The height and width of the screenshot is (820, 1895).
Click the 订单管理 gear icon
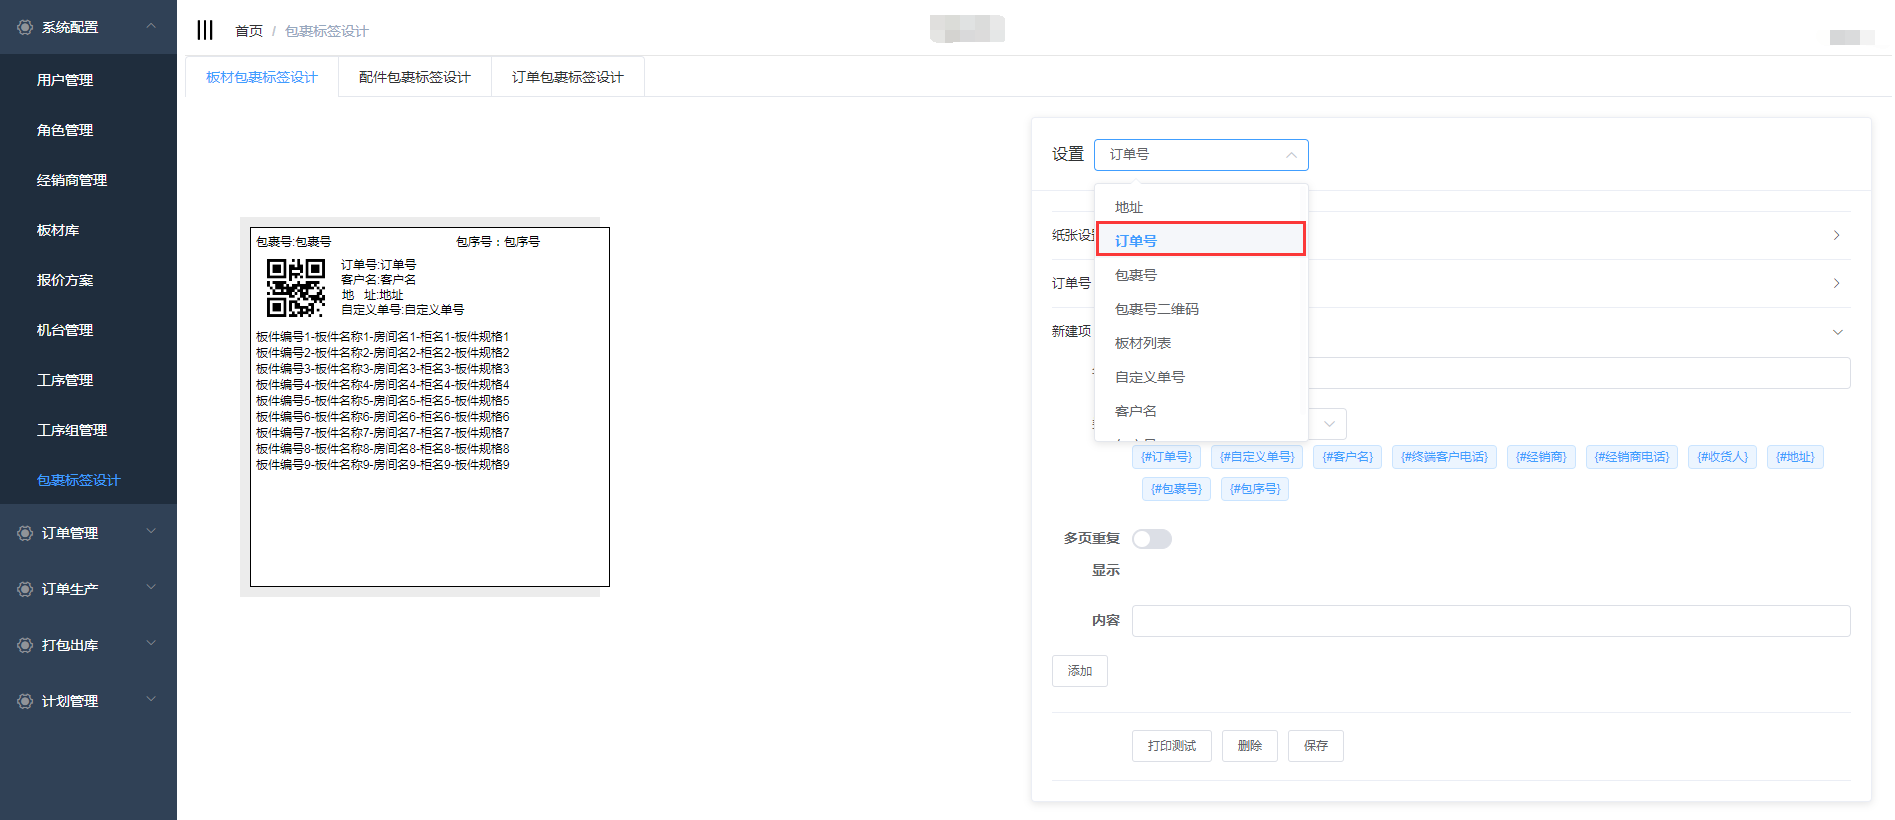pyautogui.click(x=25, y=533)
